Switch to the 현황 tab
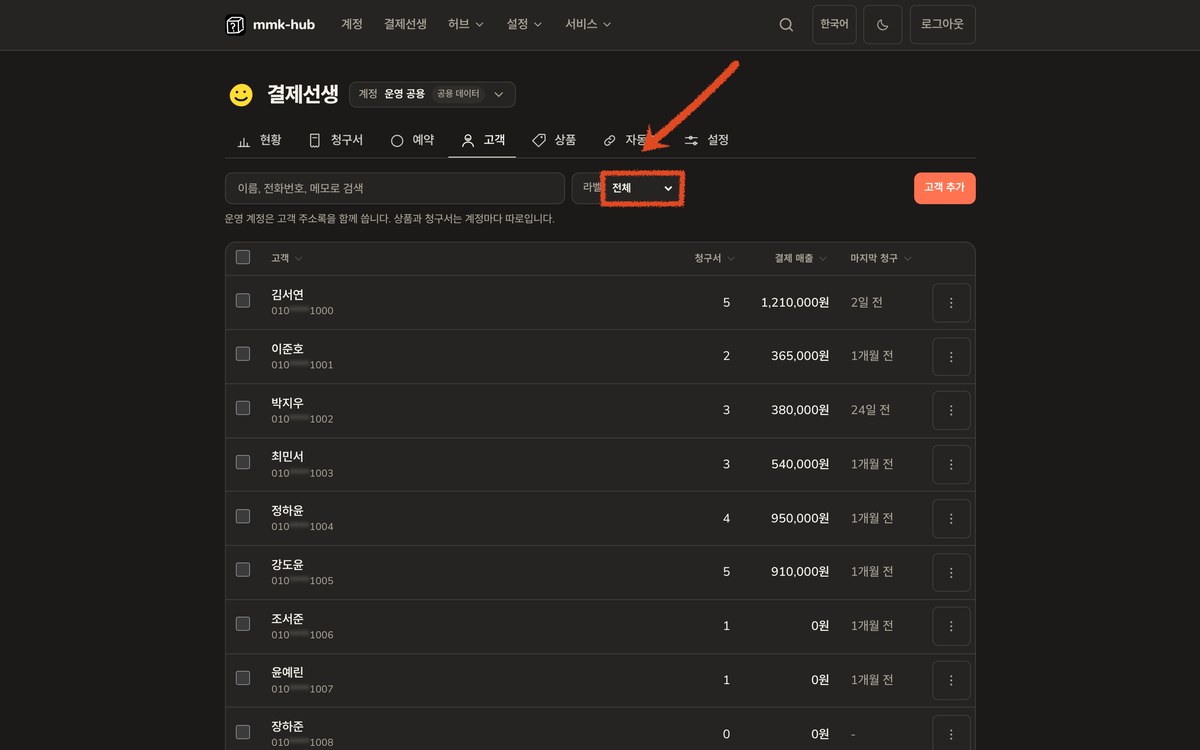 [x=259, y=140]
